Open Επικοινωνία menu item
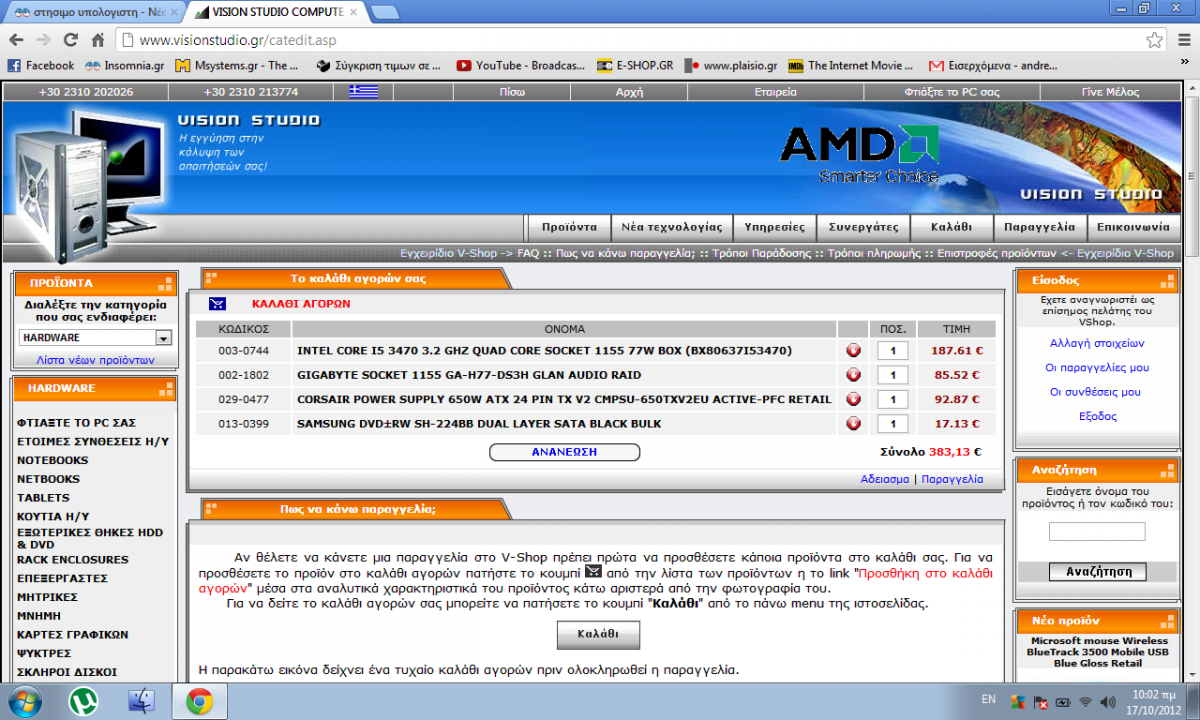Viewport: 1200px width, 720px height. click(x=1132, y=227)
